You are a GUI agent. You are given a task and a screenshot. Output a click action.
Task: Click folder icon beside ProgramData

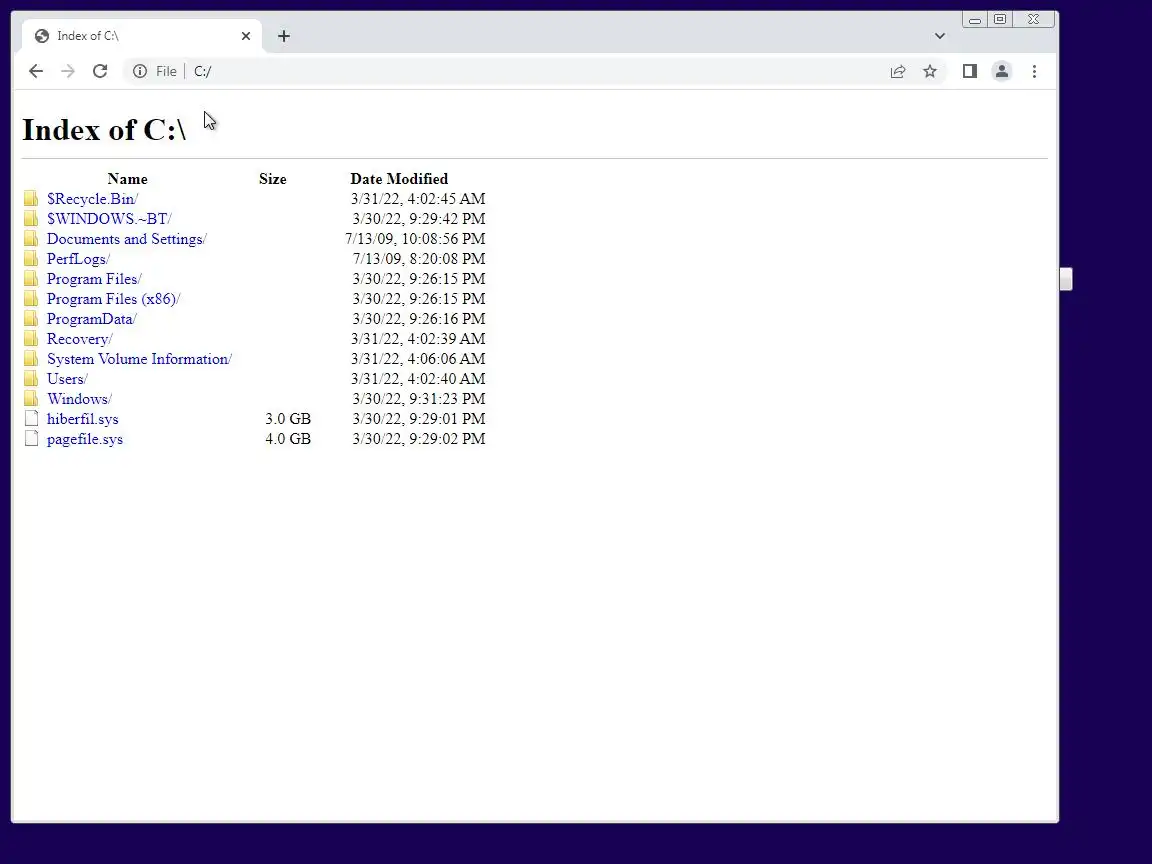(x=31, y=318)
